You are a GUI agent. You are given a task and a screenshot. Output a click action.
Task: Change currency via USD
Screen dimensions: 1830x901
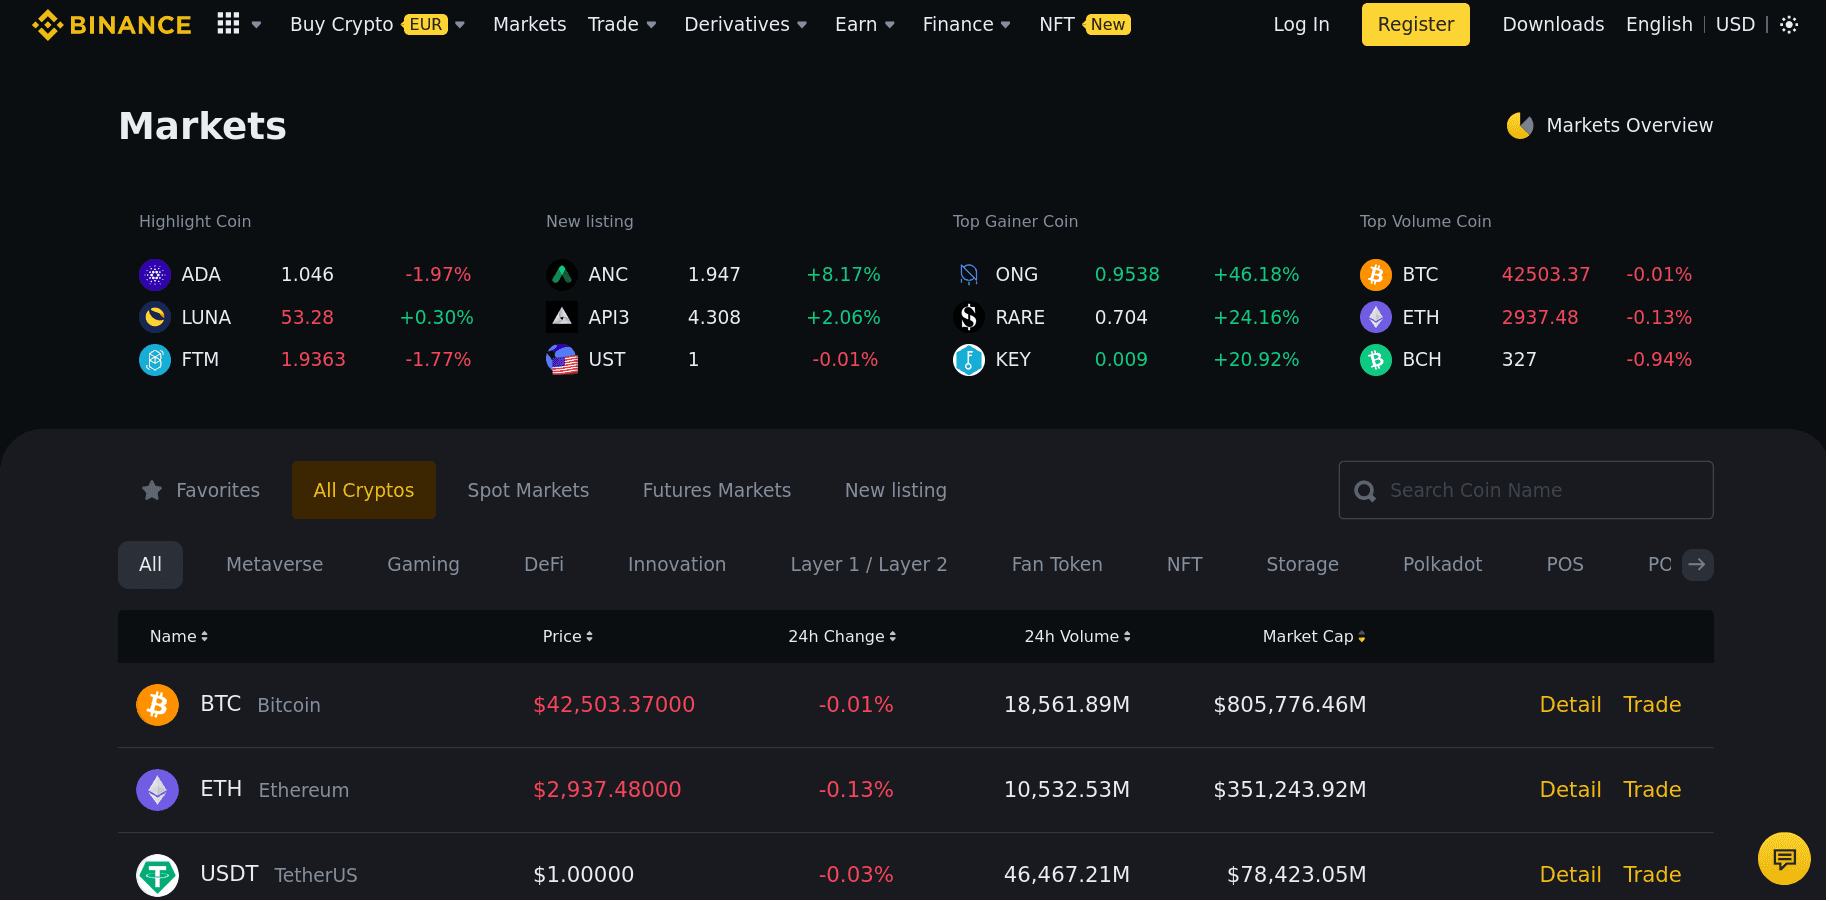coord(1735,24)
